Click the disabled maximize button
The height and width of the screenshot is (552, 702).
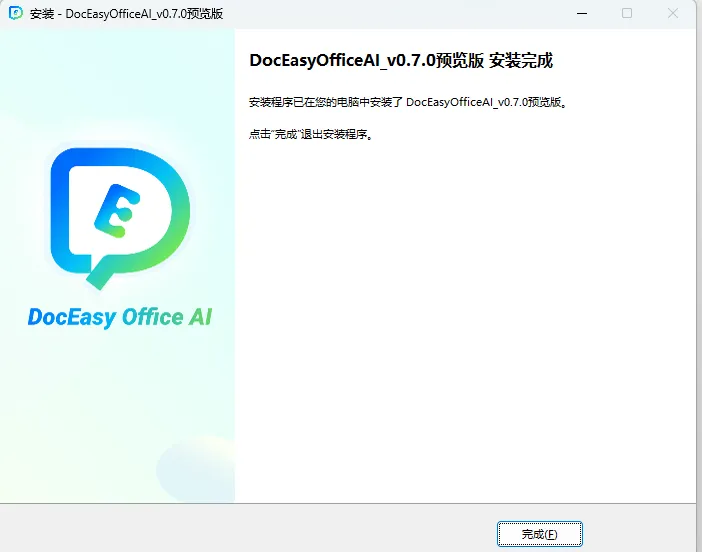point(627,13)
